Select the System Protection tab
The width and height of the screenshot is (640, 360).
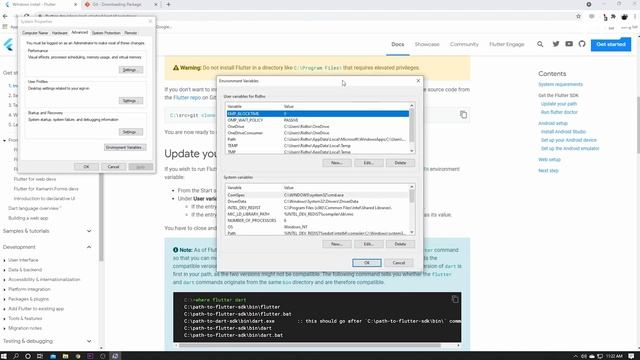click(x=106, y=33)
